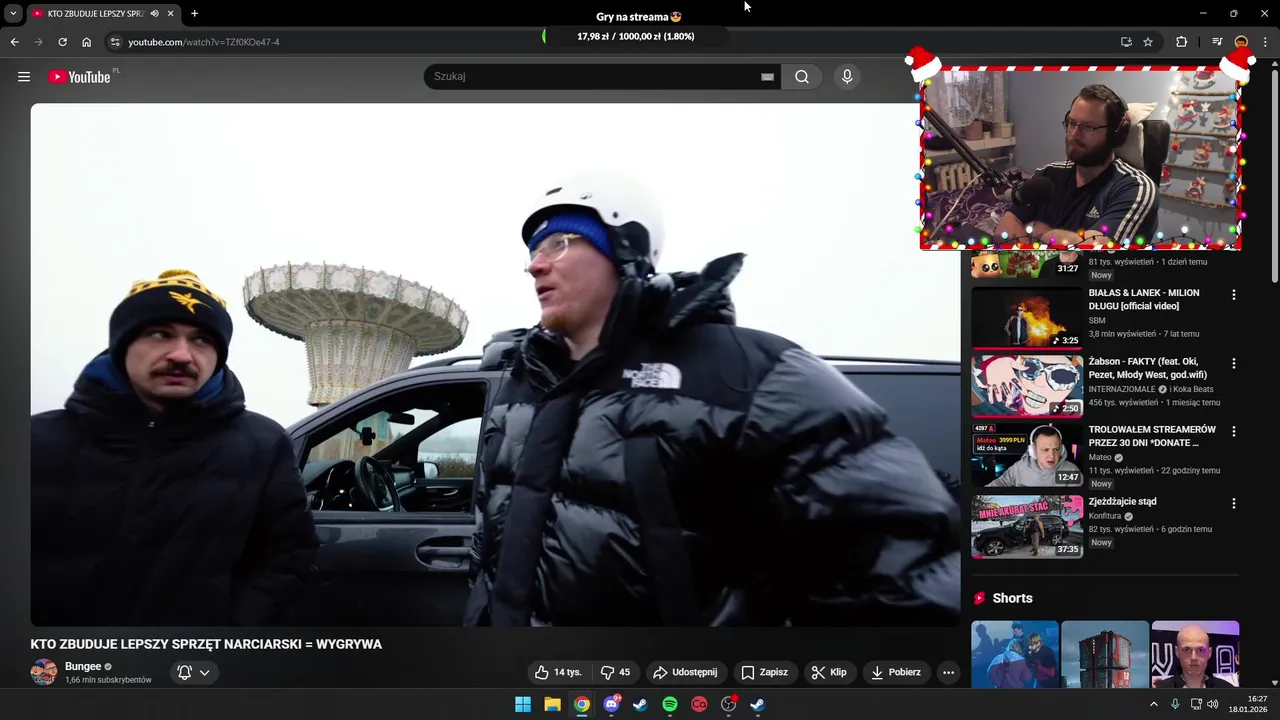The height and width of the screenshot is (720, 1280).
Task: Open the Chrome extensions menu
Action: 1182,42
